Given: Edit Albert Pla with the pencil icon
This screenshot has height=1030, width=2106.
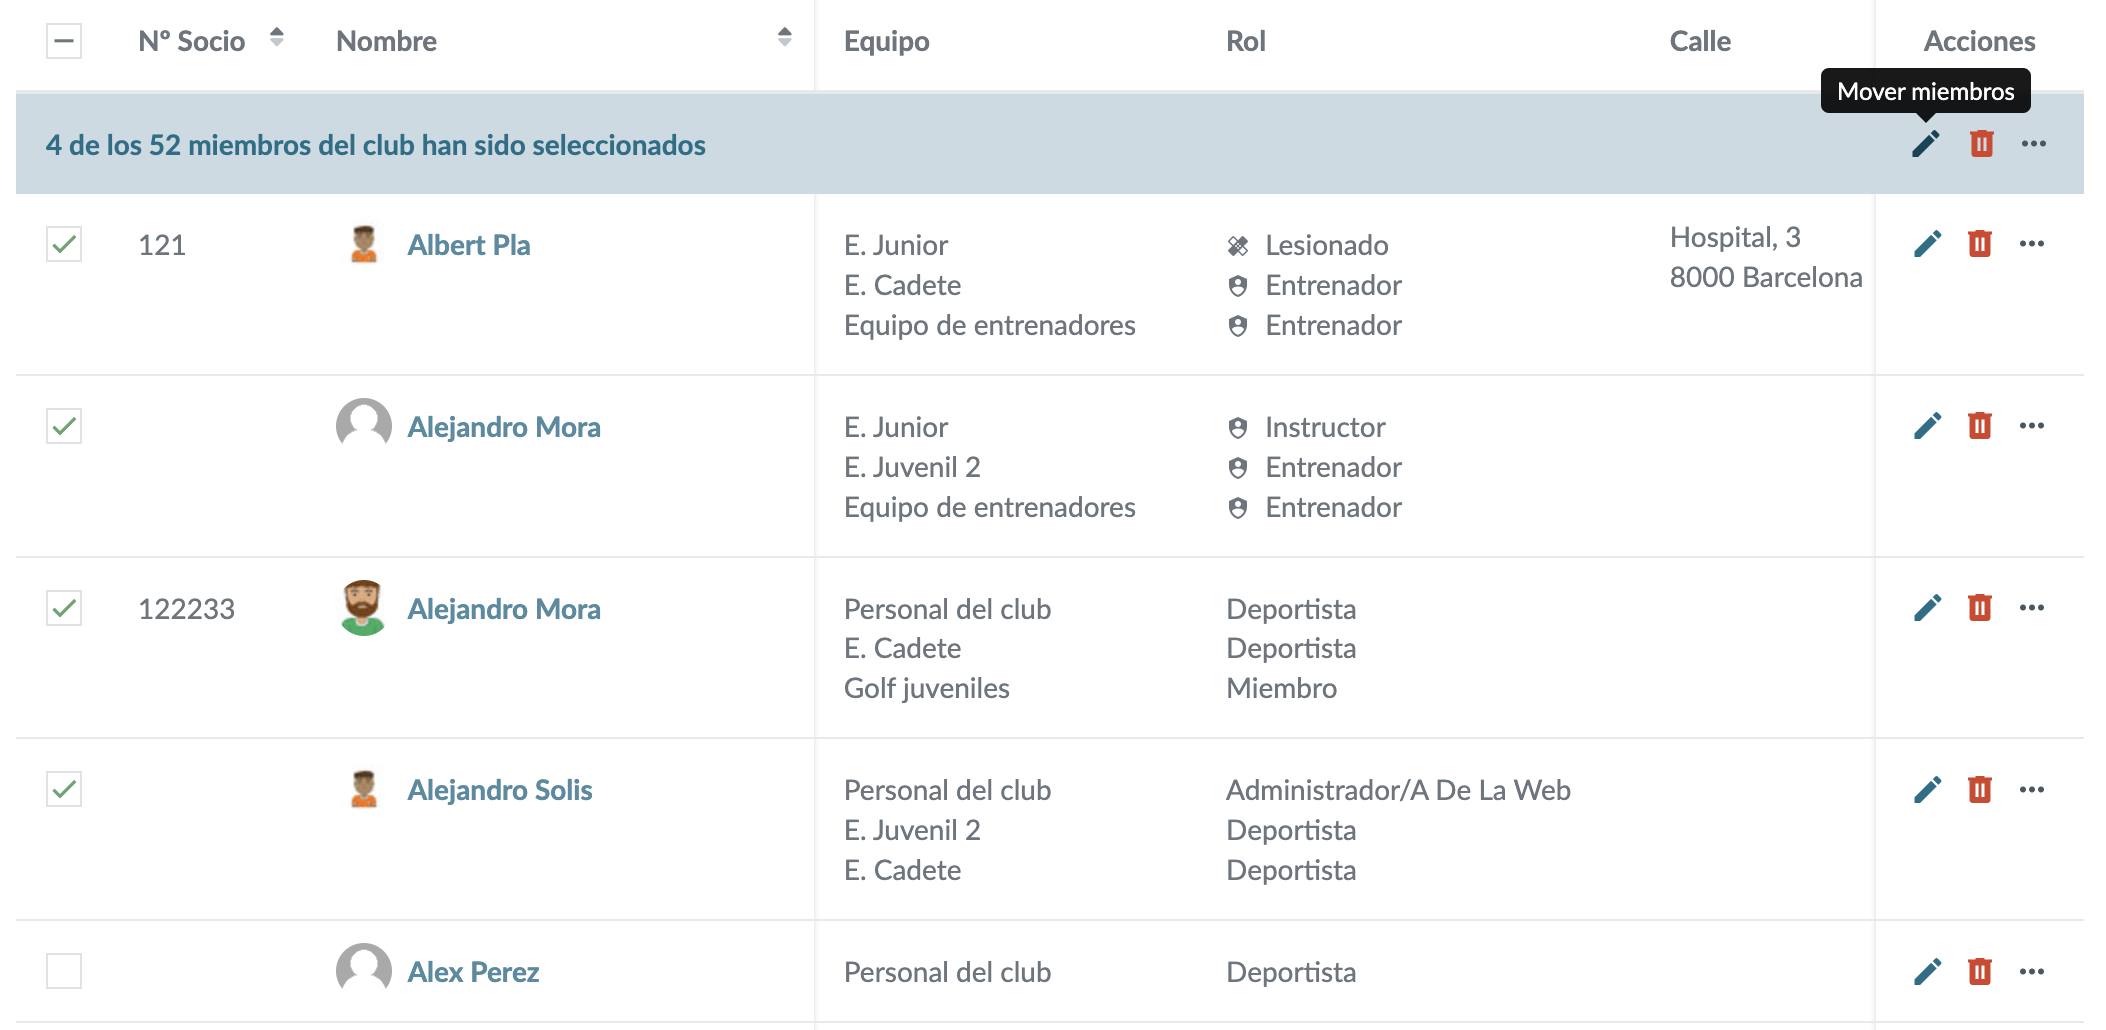Looking at the screenshot, I should click(x=1927, y=244).
